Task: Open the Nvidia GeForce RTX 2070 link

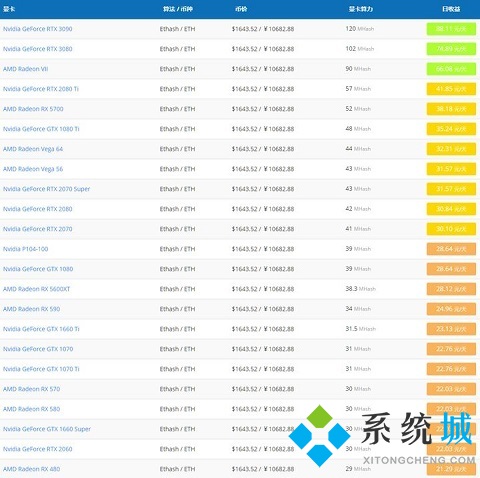Action: click(x=37, y=229)
